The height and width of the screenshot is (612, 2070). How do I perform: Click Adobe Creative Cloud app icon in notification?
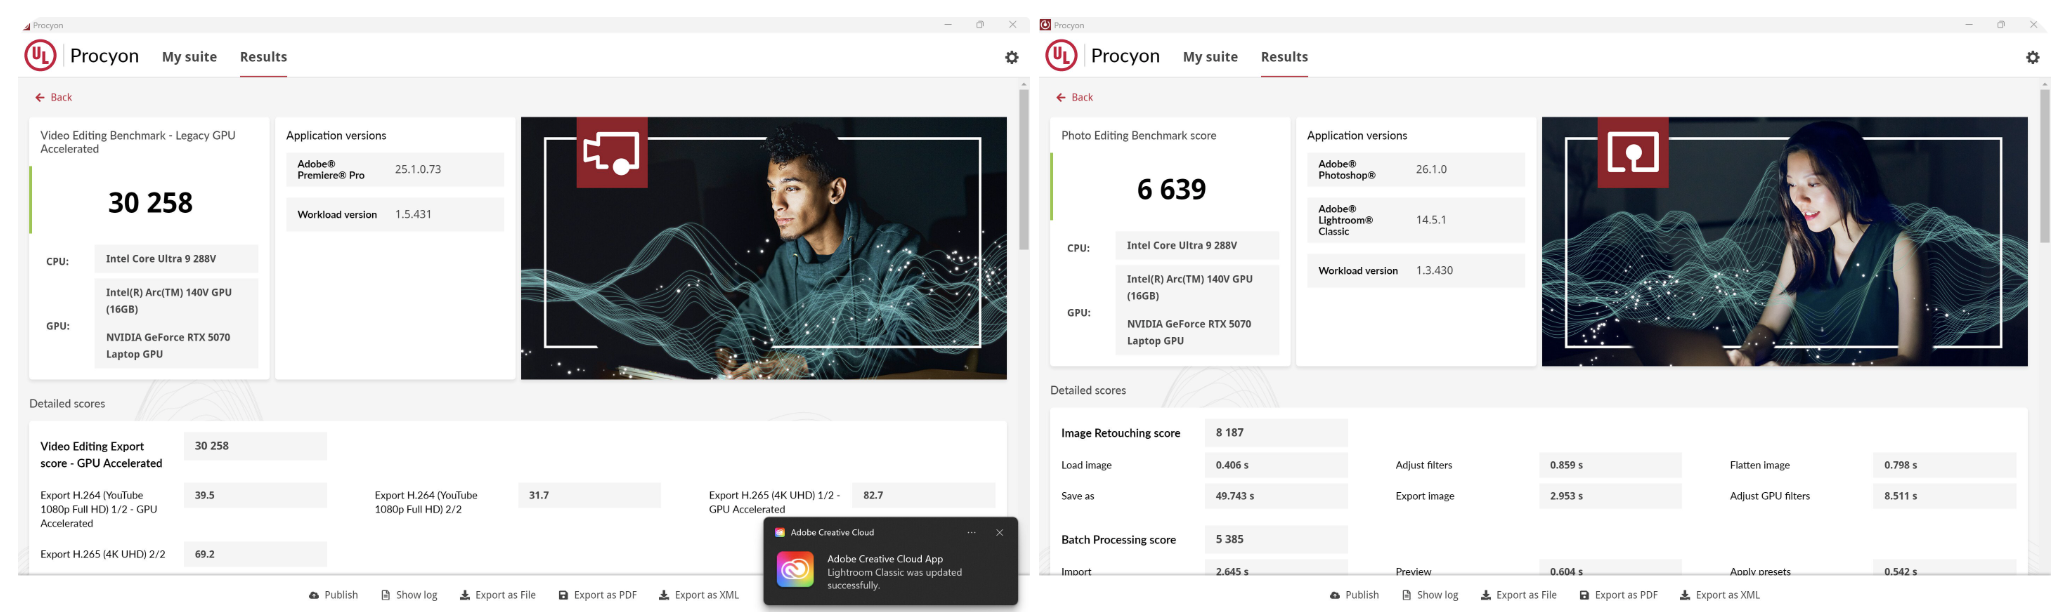click(795, 570)
